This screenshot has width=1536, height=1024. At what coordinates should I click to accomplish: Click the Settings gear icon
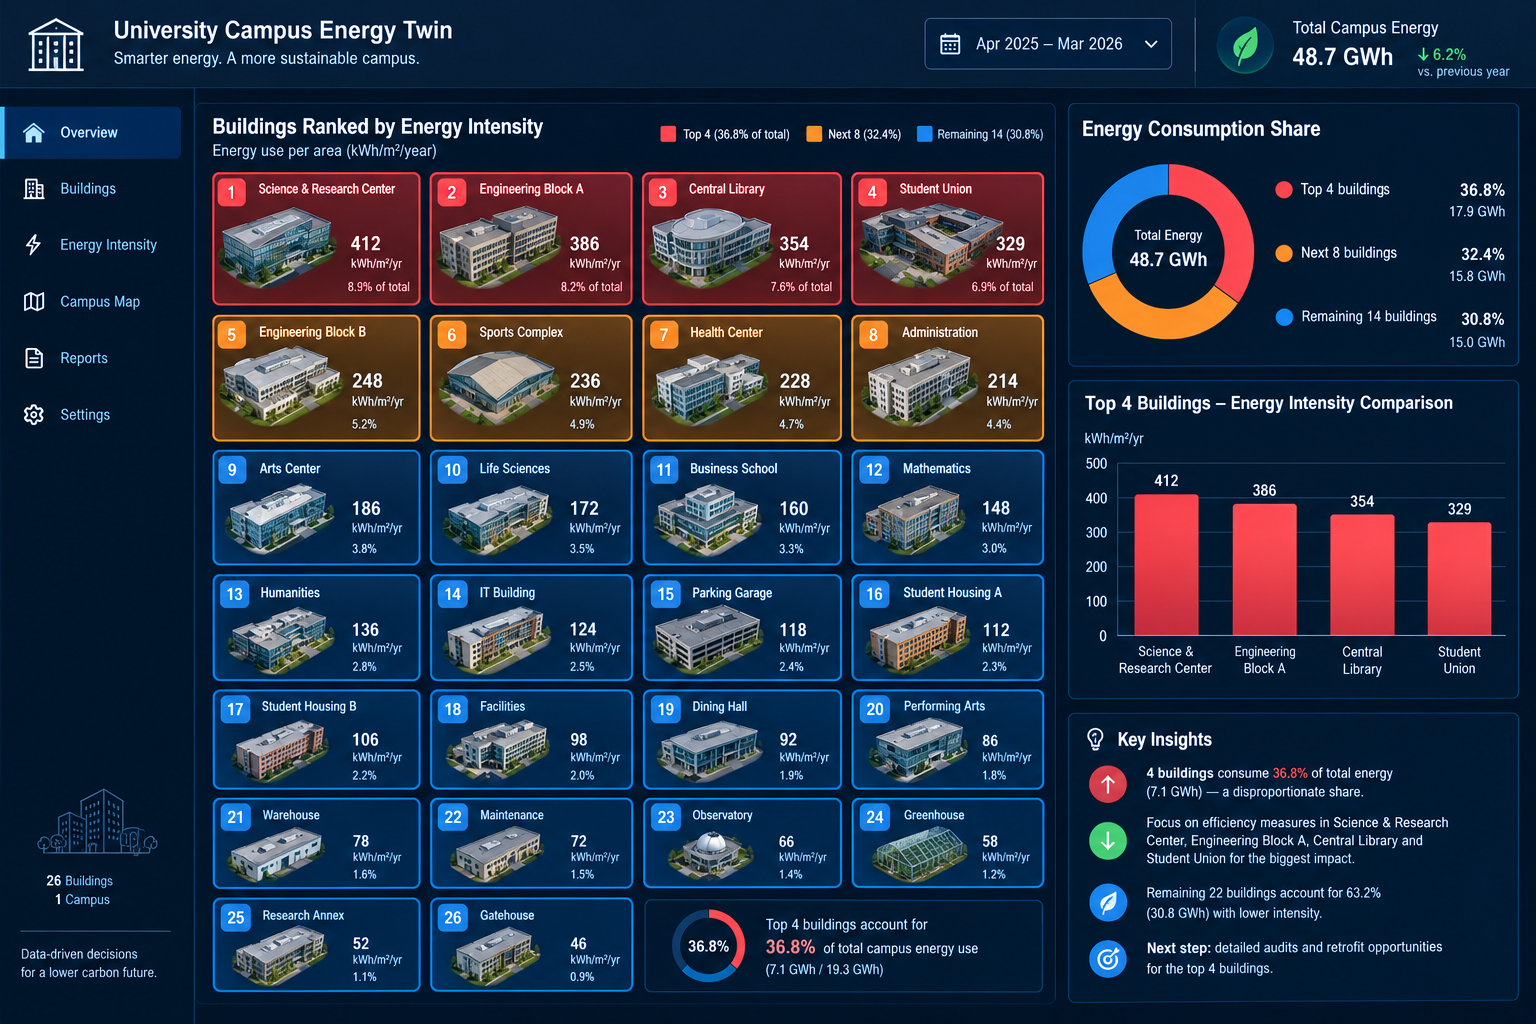coord(34,415)
